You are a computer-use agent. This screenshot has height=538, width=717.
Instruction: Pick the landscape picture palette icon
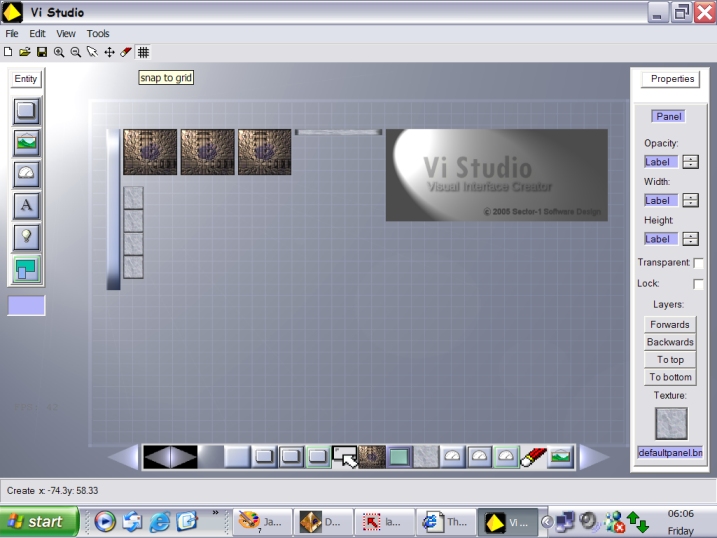point(560,457)
